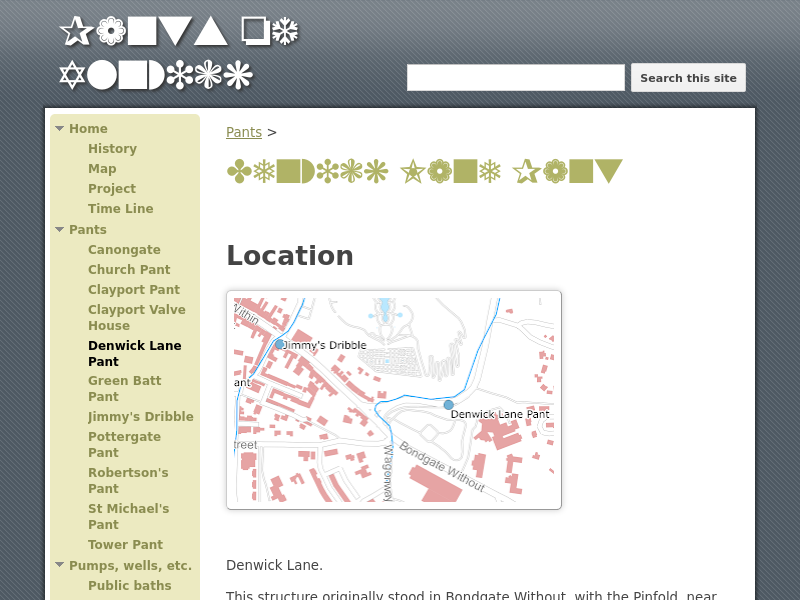Select Canongate in the sidebar
Screen dimensions: 800x600
tap(124, 250)
